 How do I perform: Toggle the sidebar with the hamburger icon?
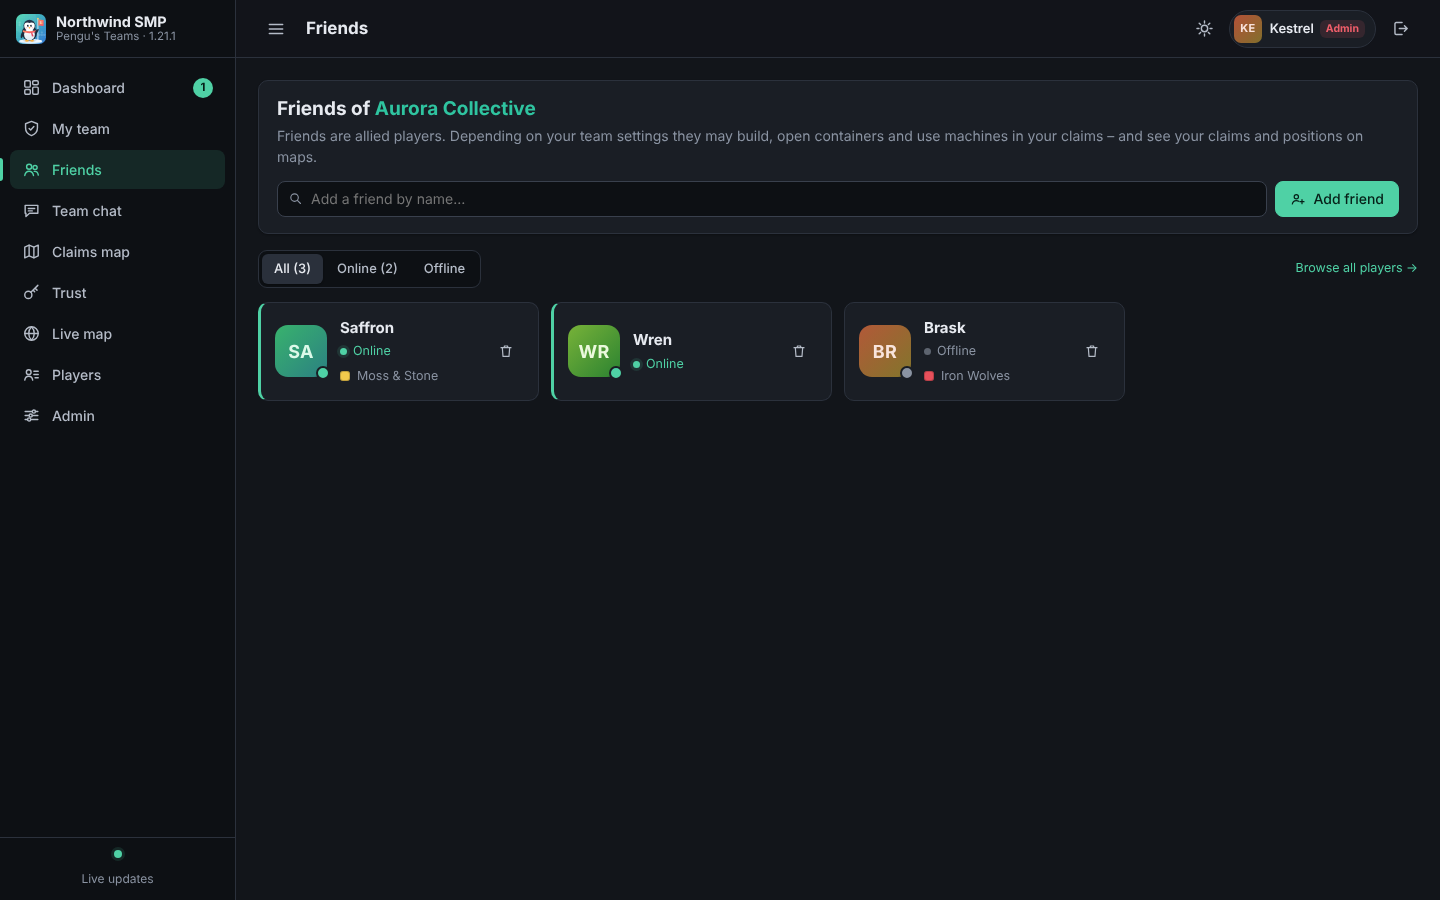[276, 29]
